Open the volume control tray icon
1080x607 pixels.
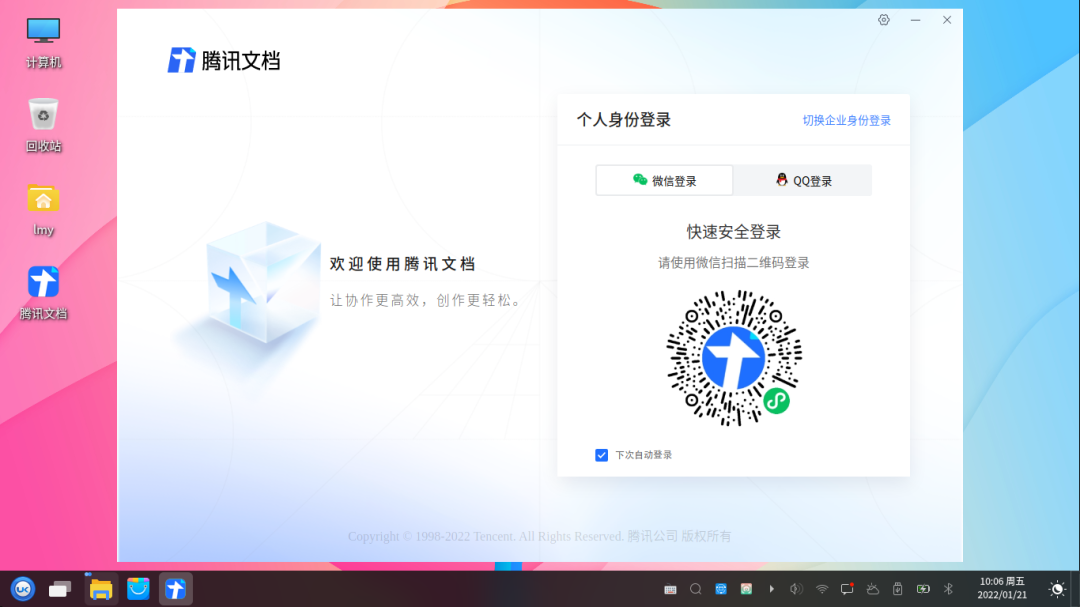pyautogui.click(x=796, y=589)
